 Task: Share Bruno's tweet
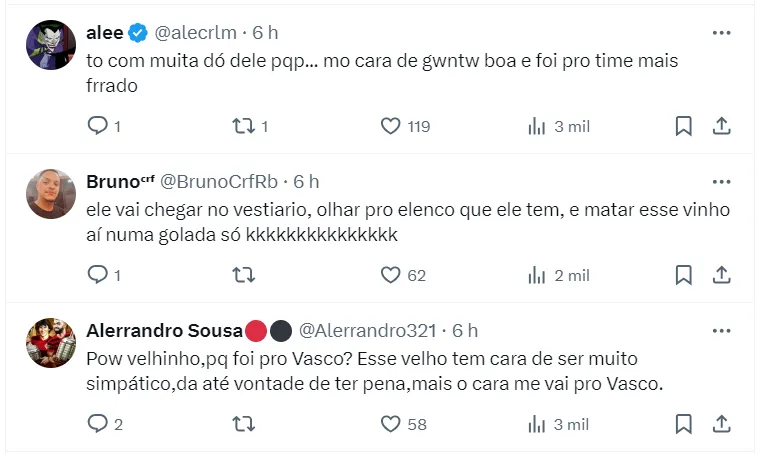(721, 275)
